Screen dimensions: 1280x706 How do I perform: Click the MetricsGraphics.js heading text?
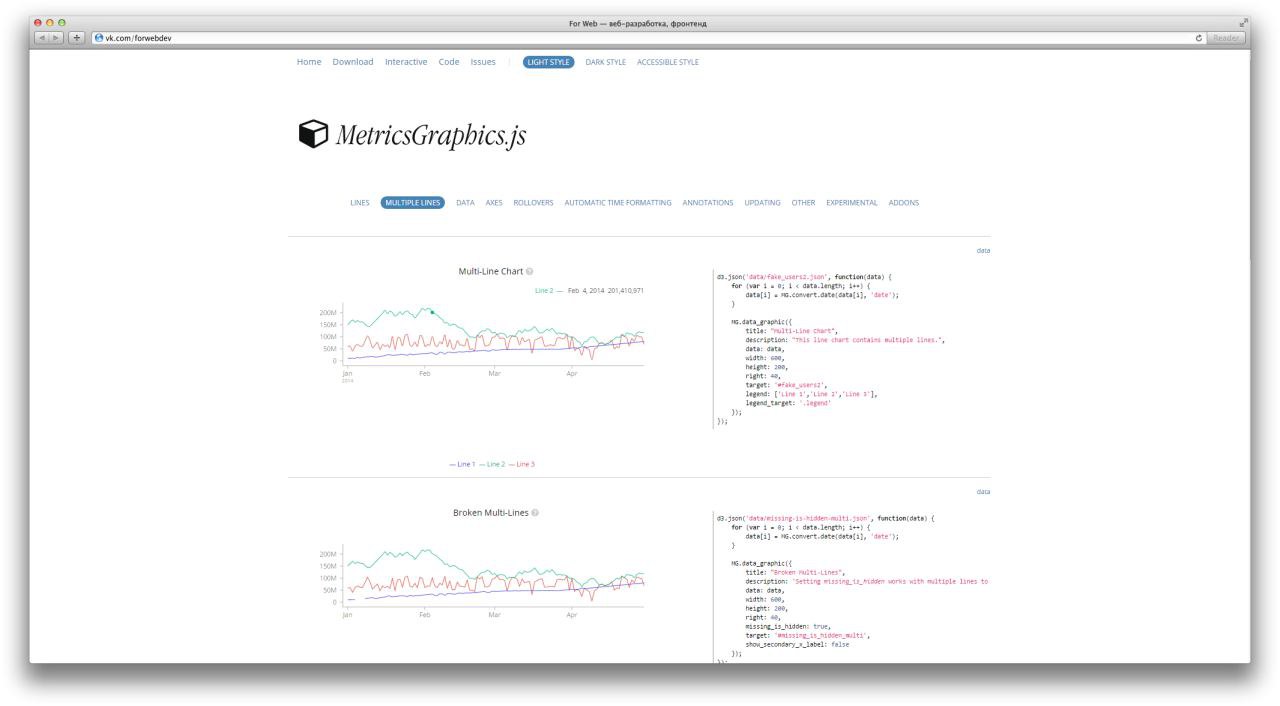[x=431, y=136]
